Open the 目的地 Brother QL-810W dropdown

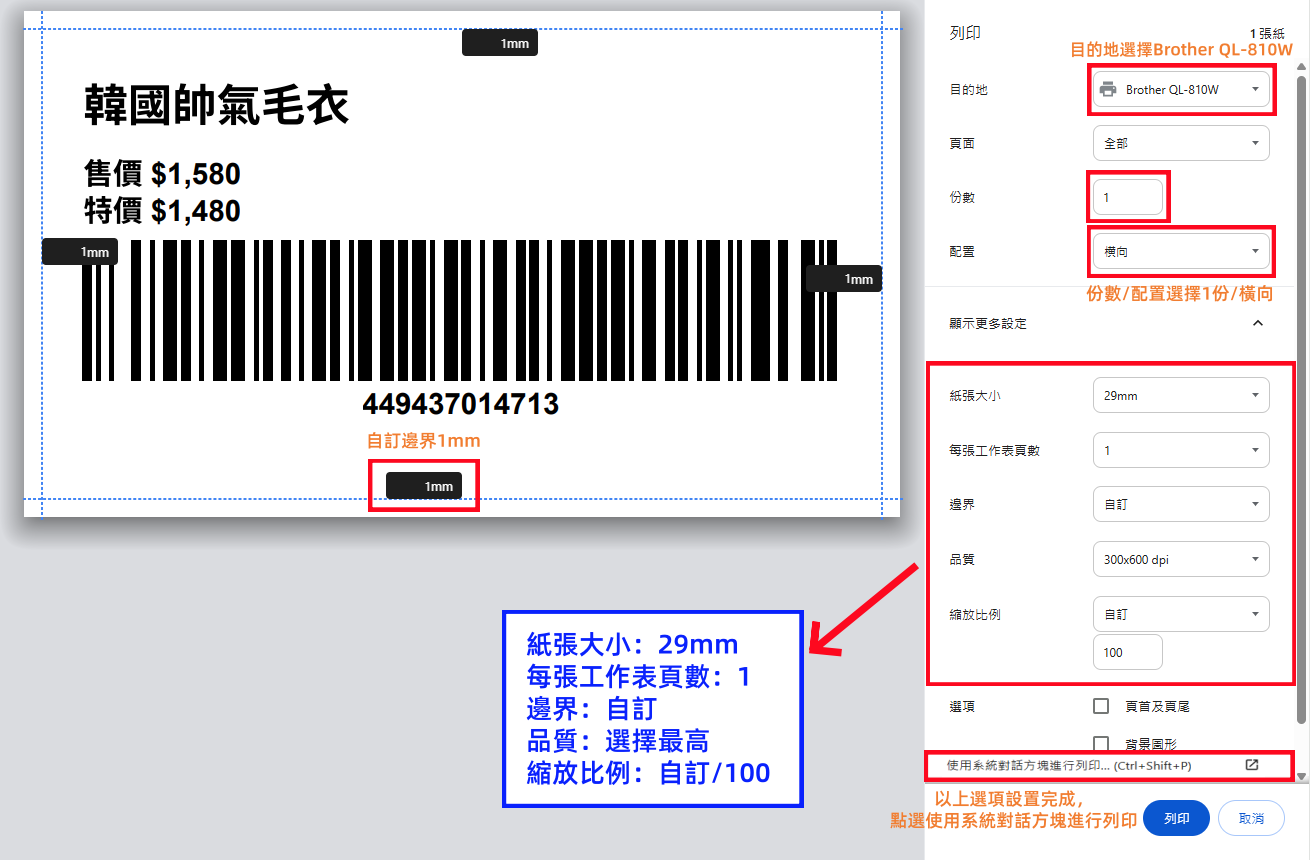1181,89
